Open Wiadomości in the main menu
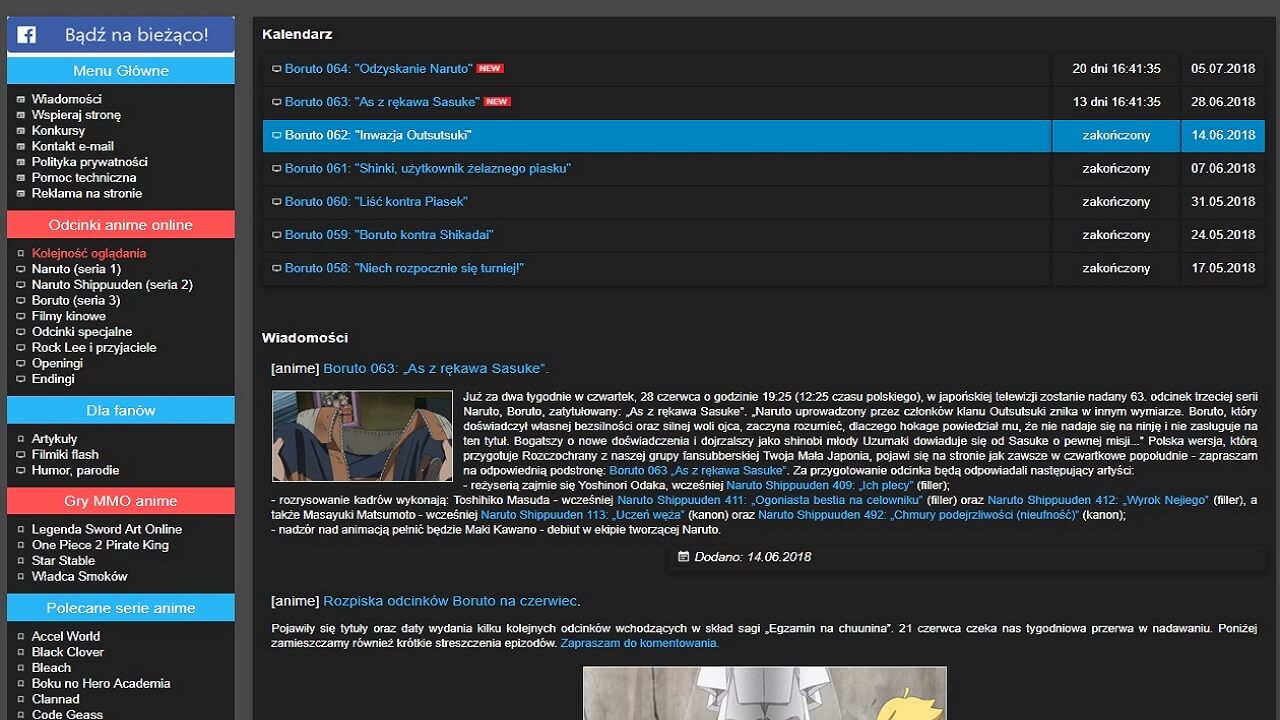The width and height of the screenshot is (1280, 720). pyautogui.click(x=66, y=99)
